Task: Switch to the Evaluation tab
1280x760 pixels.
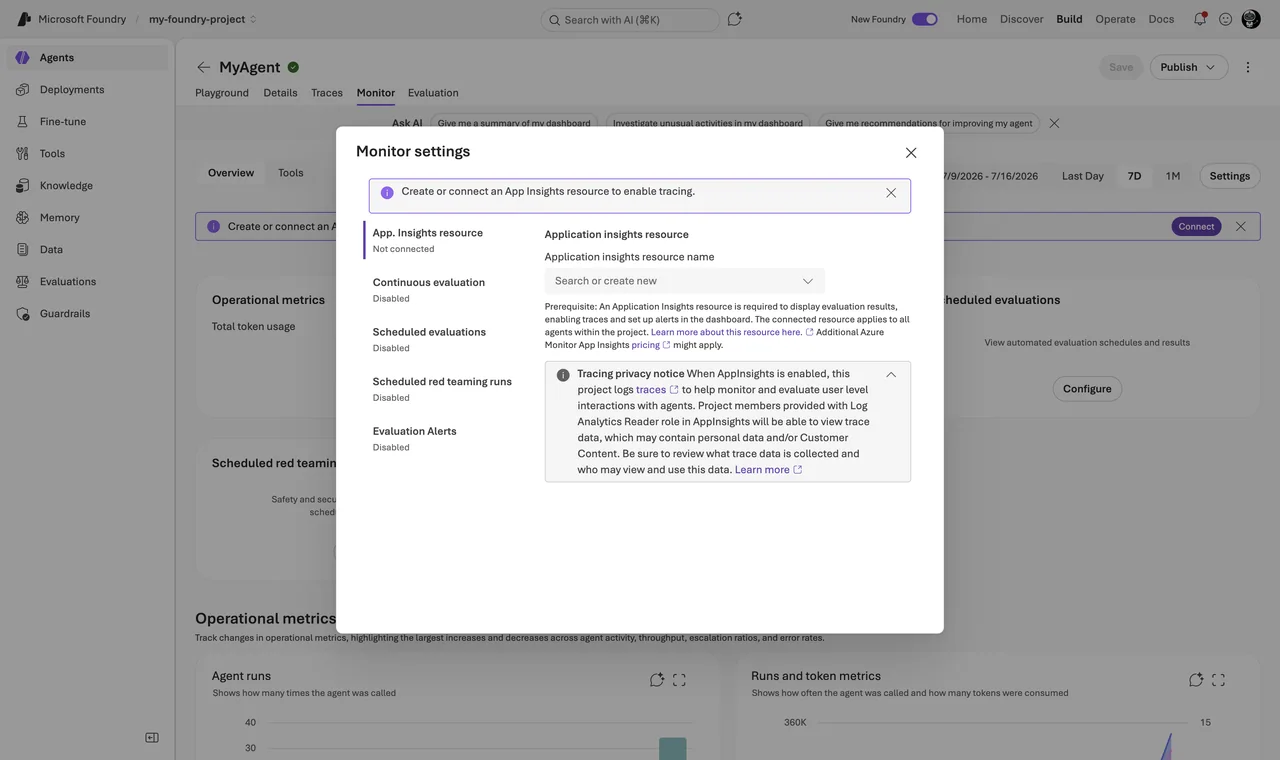Action: point(433,93)
